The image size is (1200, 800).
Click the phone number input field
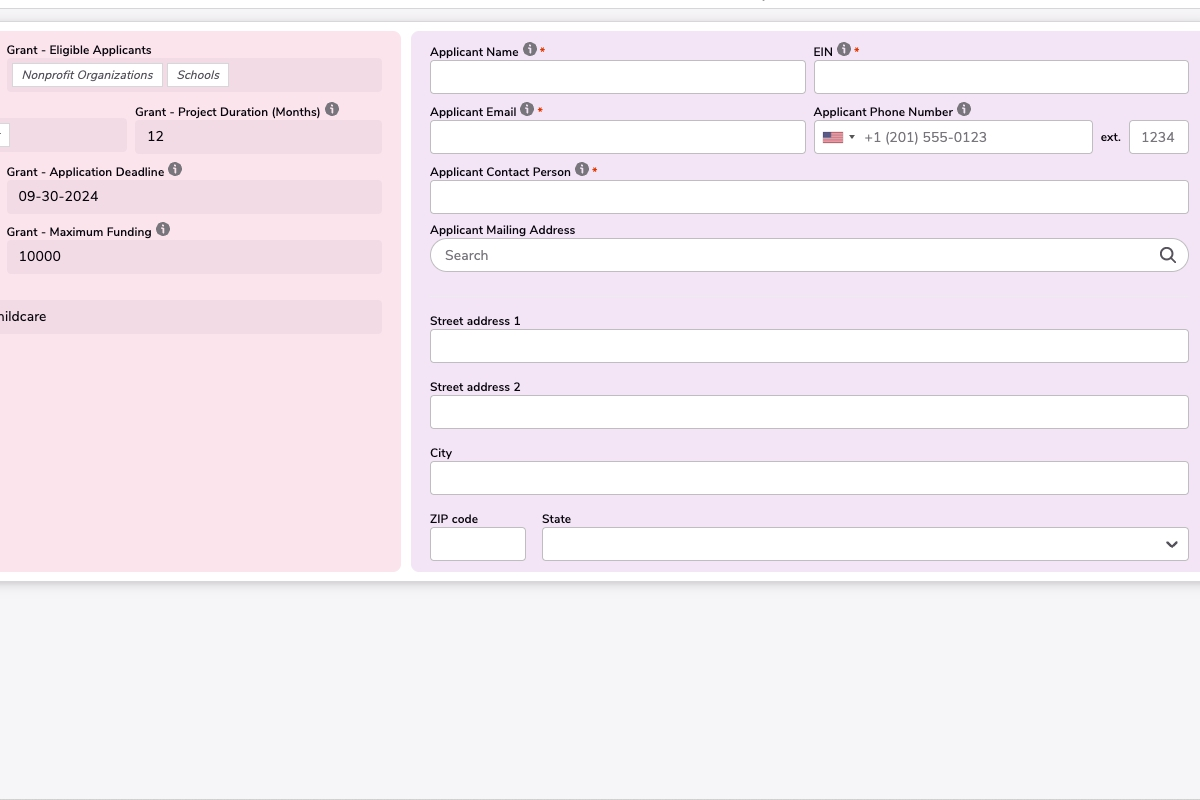975,137
